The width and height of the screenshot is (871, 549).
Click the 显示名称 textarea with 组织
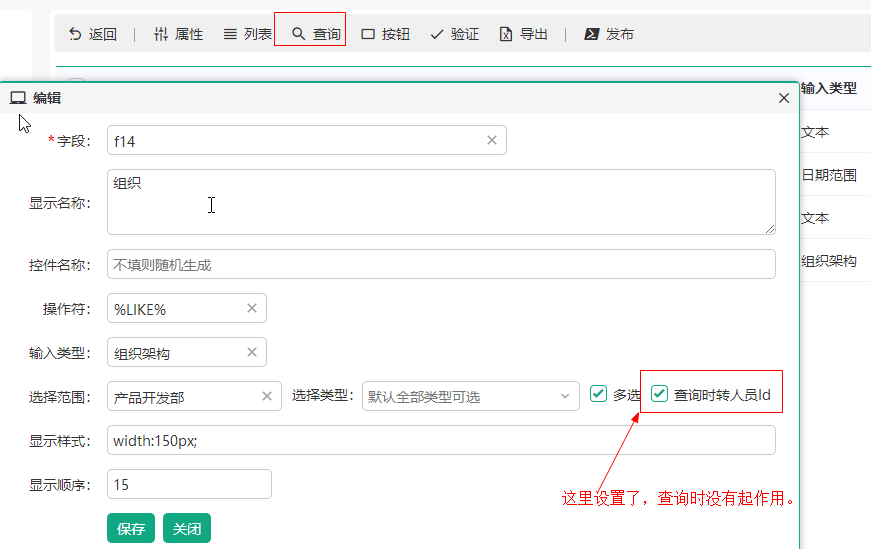click(x=441, y=202)
